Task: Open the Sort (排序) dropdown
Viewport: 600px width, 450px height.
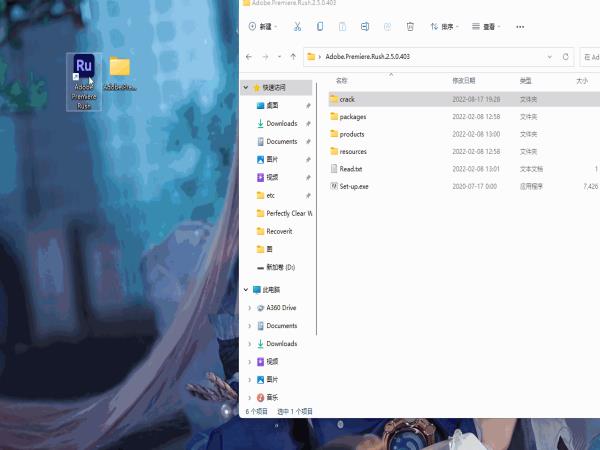Action: [444, 26]
